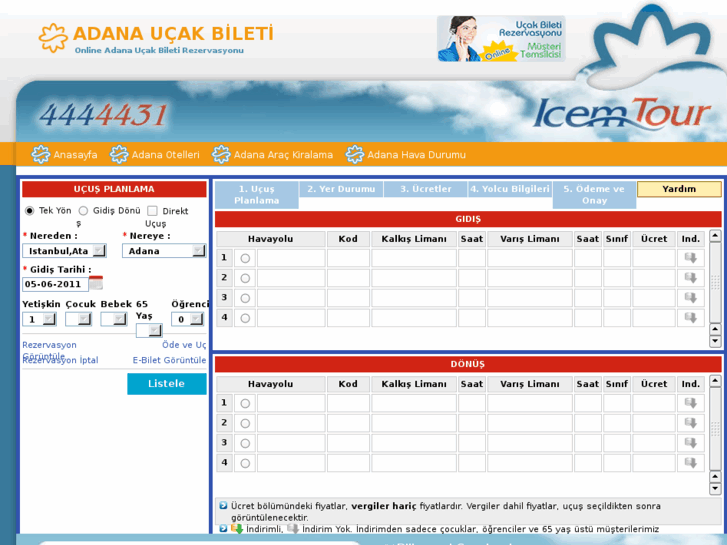Open the Online Müşteri Temsilcisi banner
The width and height of the screenshot is (727, 545).
click(501, 39)
